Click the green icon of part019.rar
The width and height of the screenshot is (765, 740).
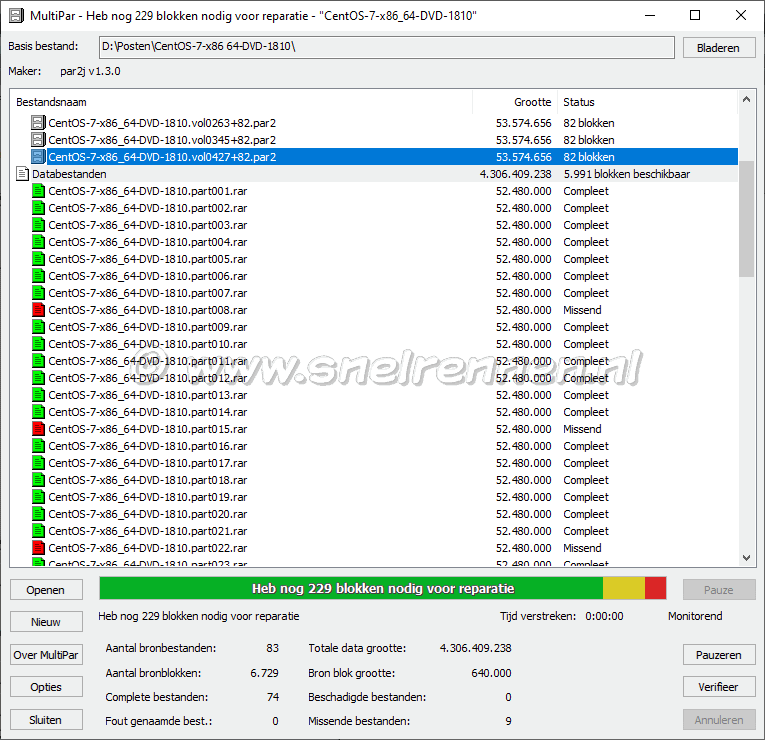[38, 497]
